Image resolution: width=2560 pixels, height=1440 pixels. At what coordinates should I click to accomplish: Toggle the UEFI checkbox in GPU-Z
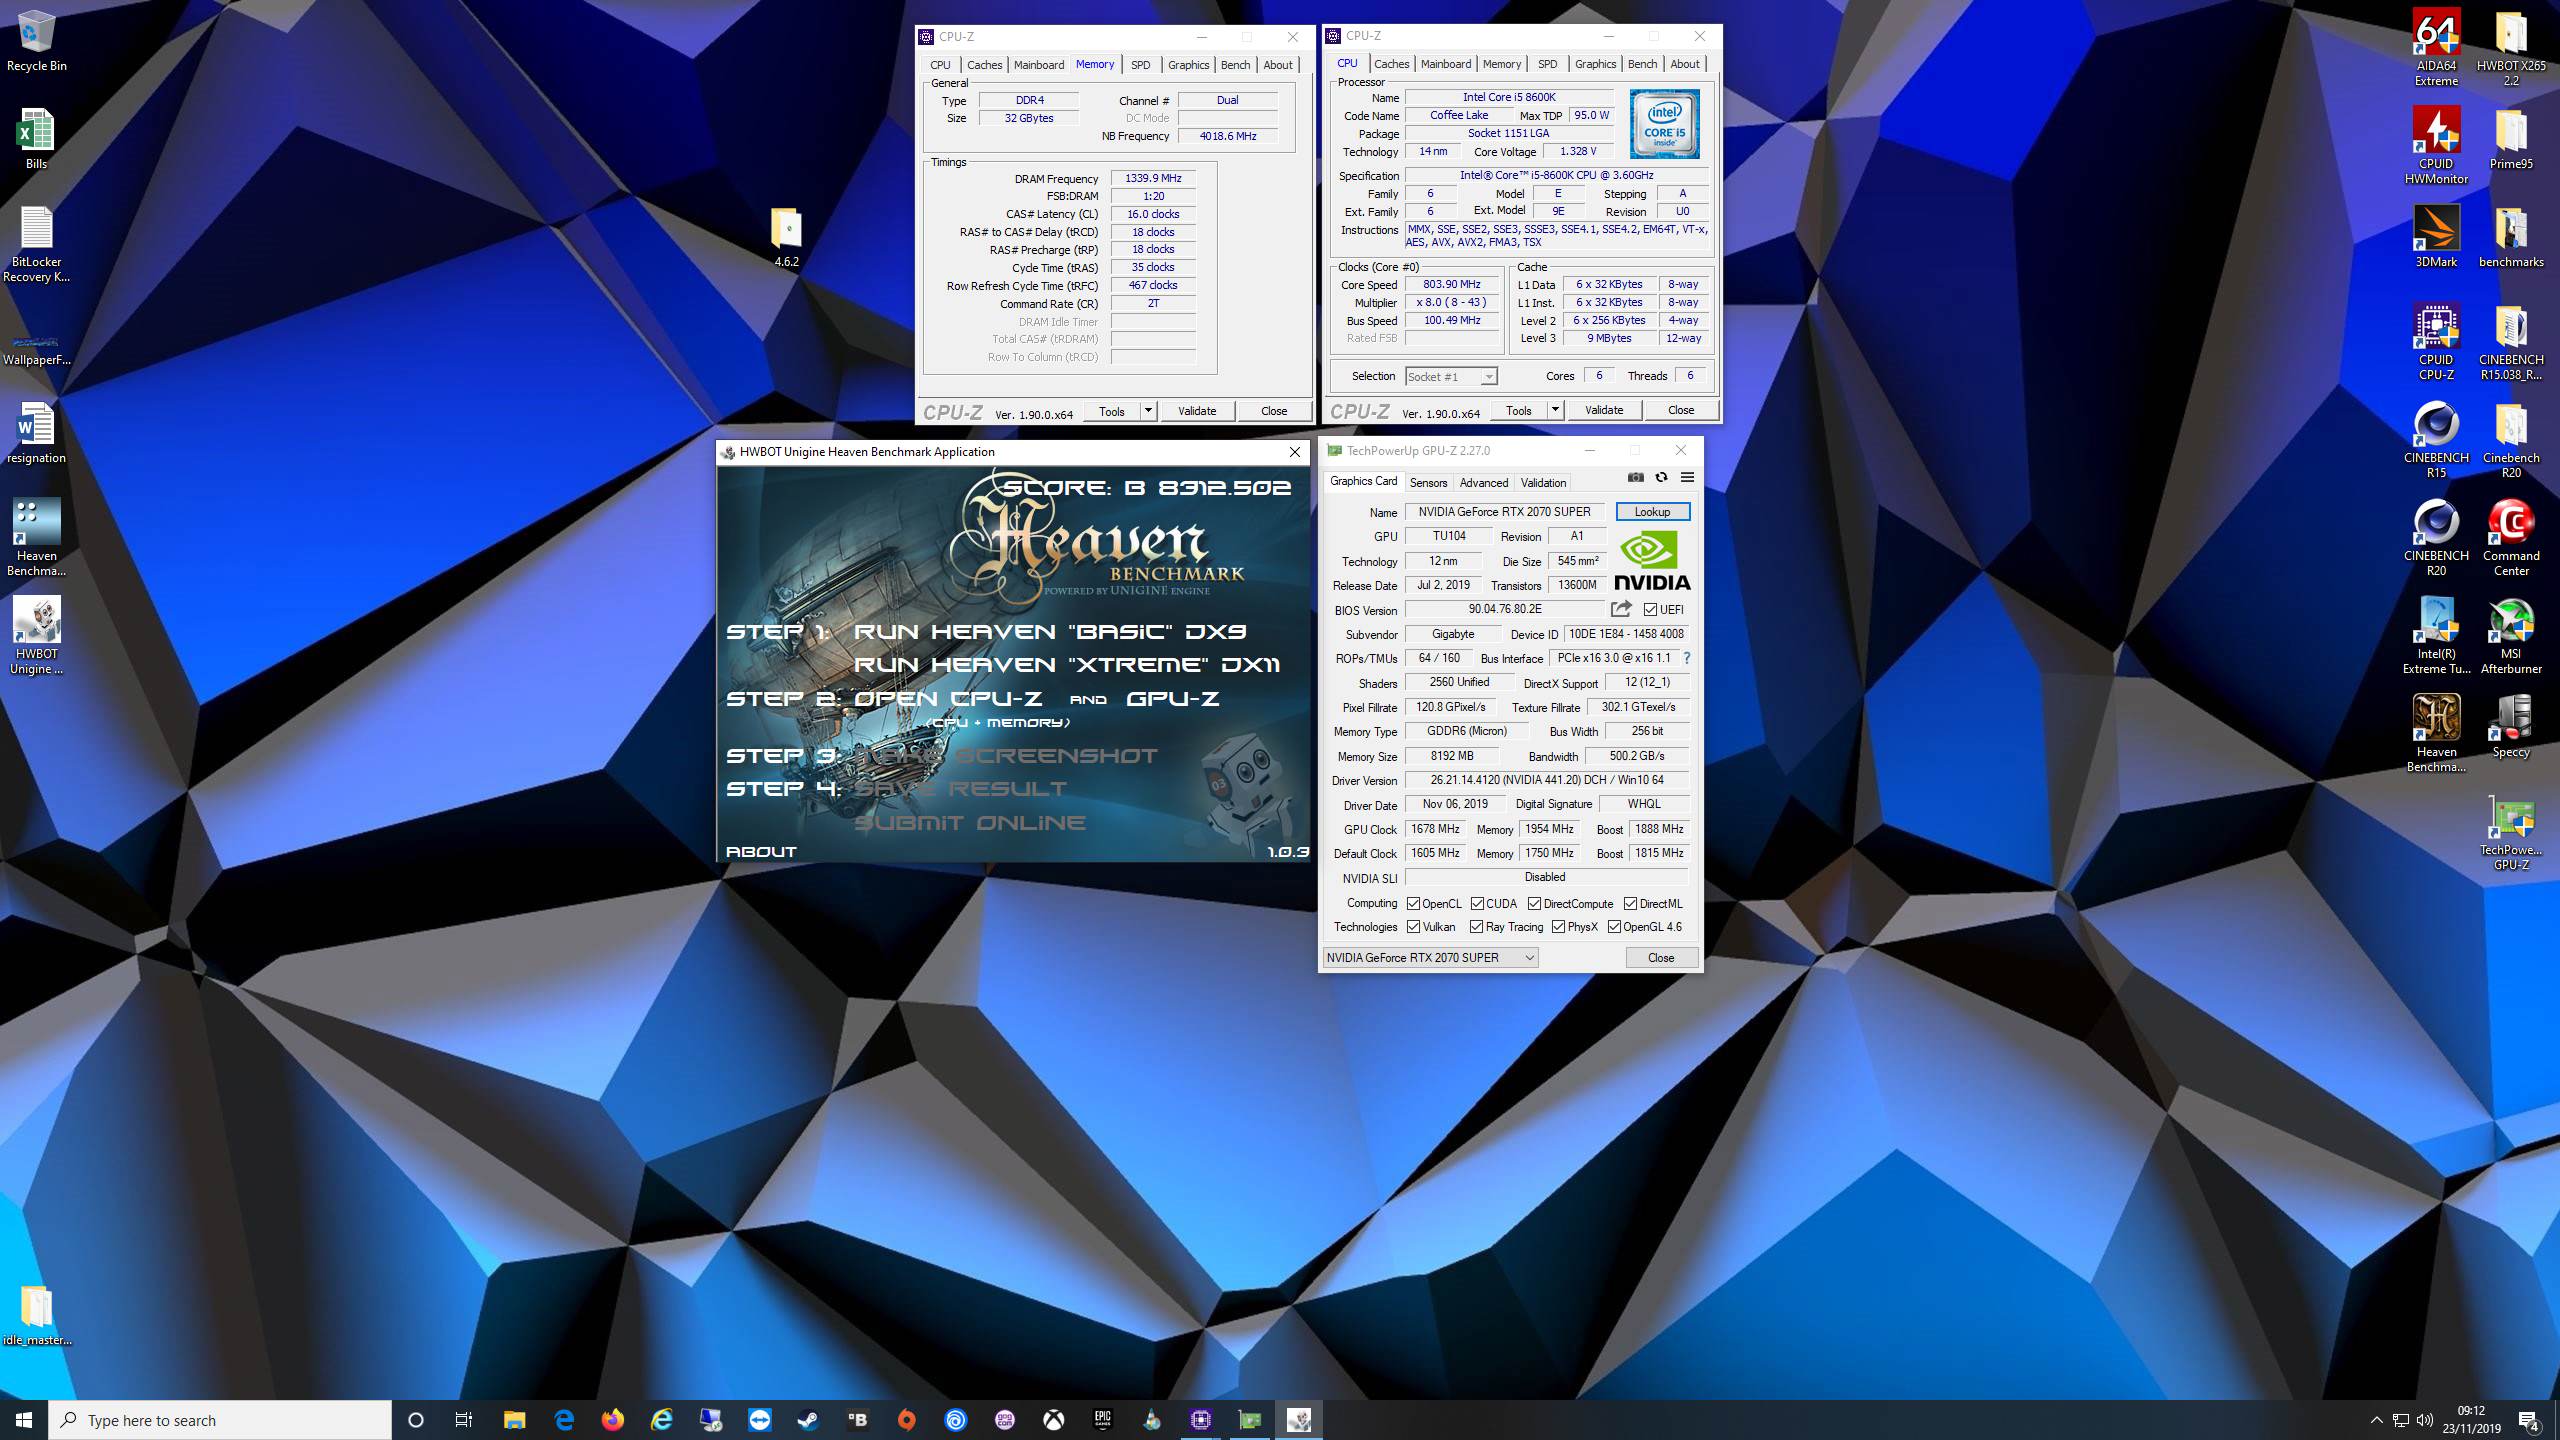1650,609
